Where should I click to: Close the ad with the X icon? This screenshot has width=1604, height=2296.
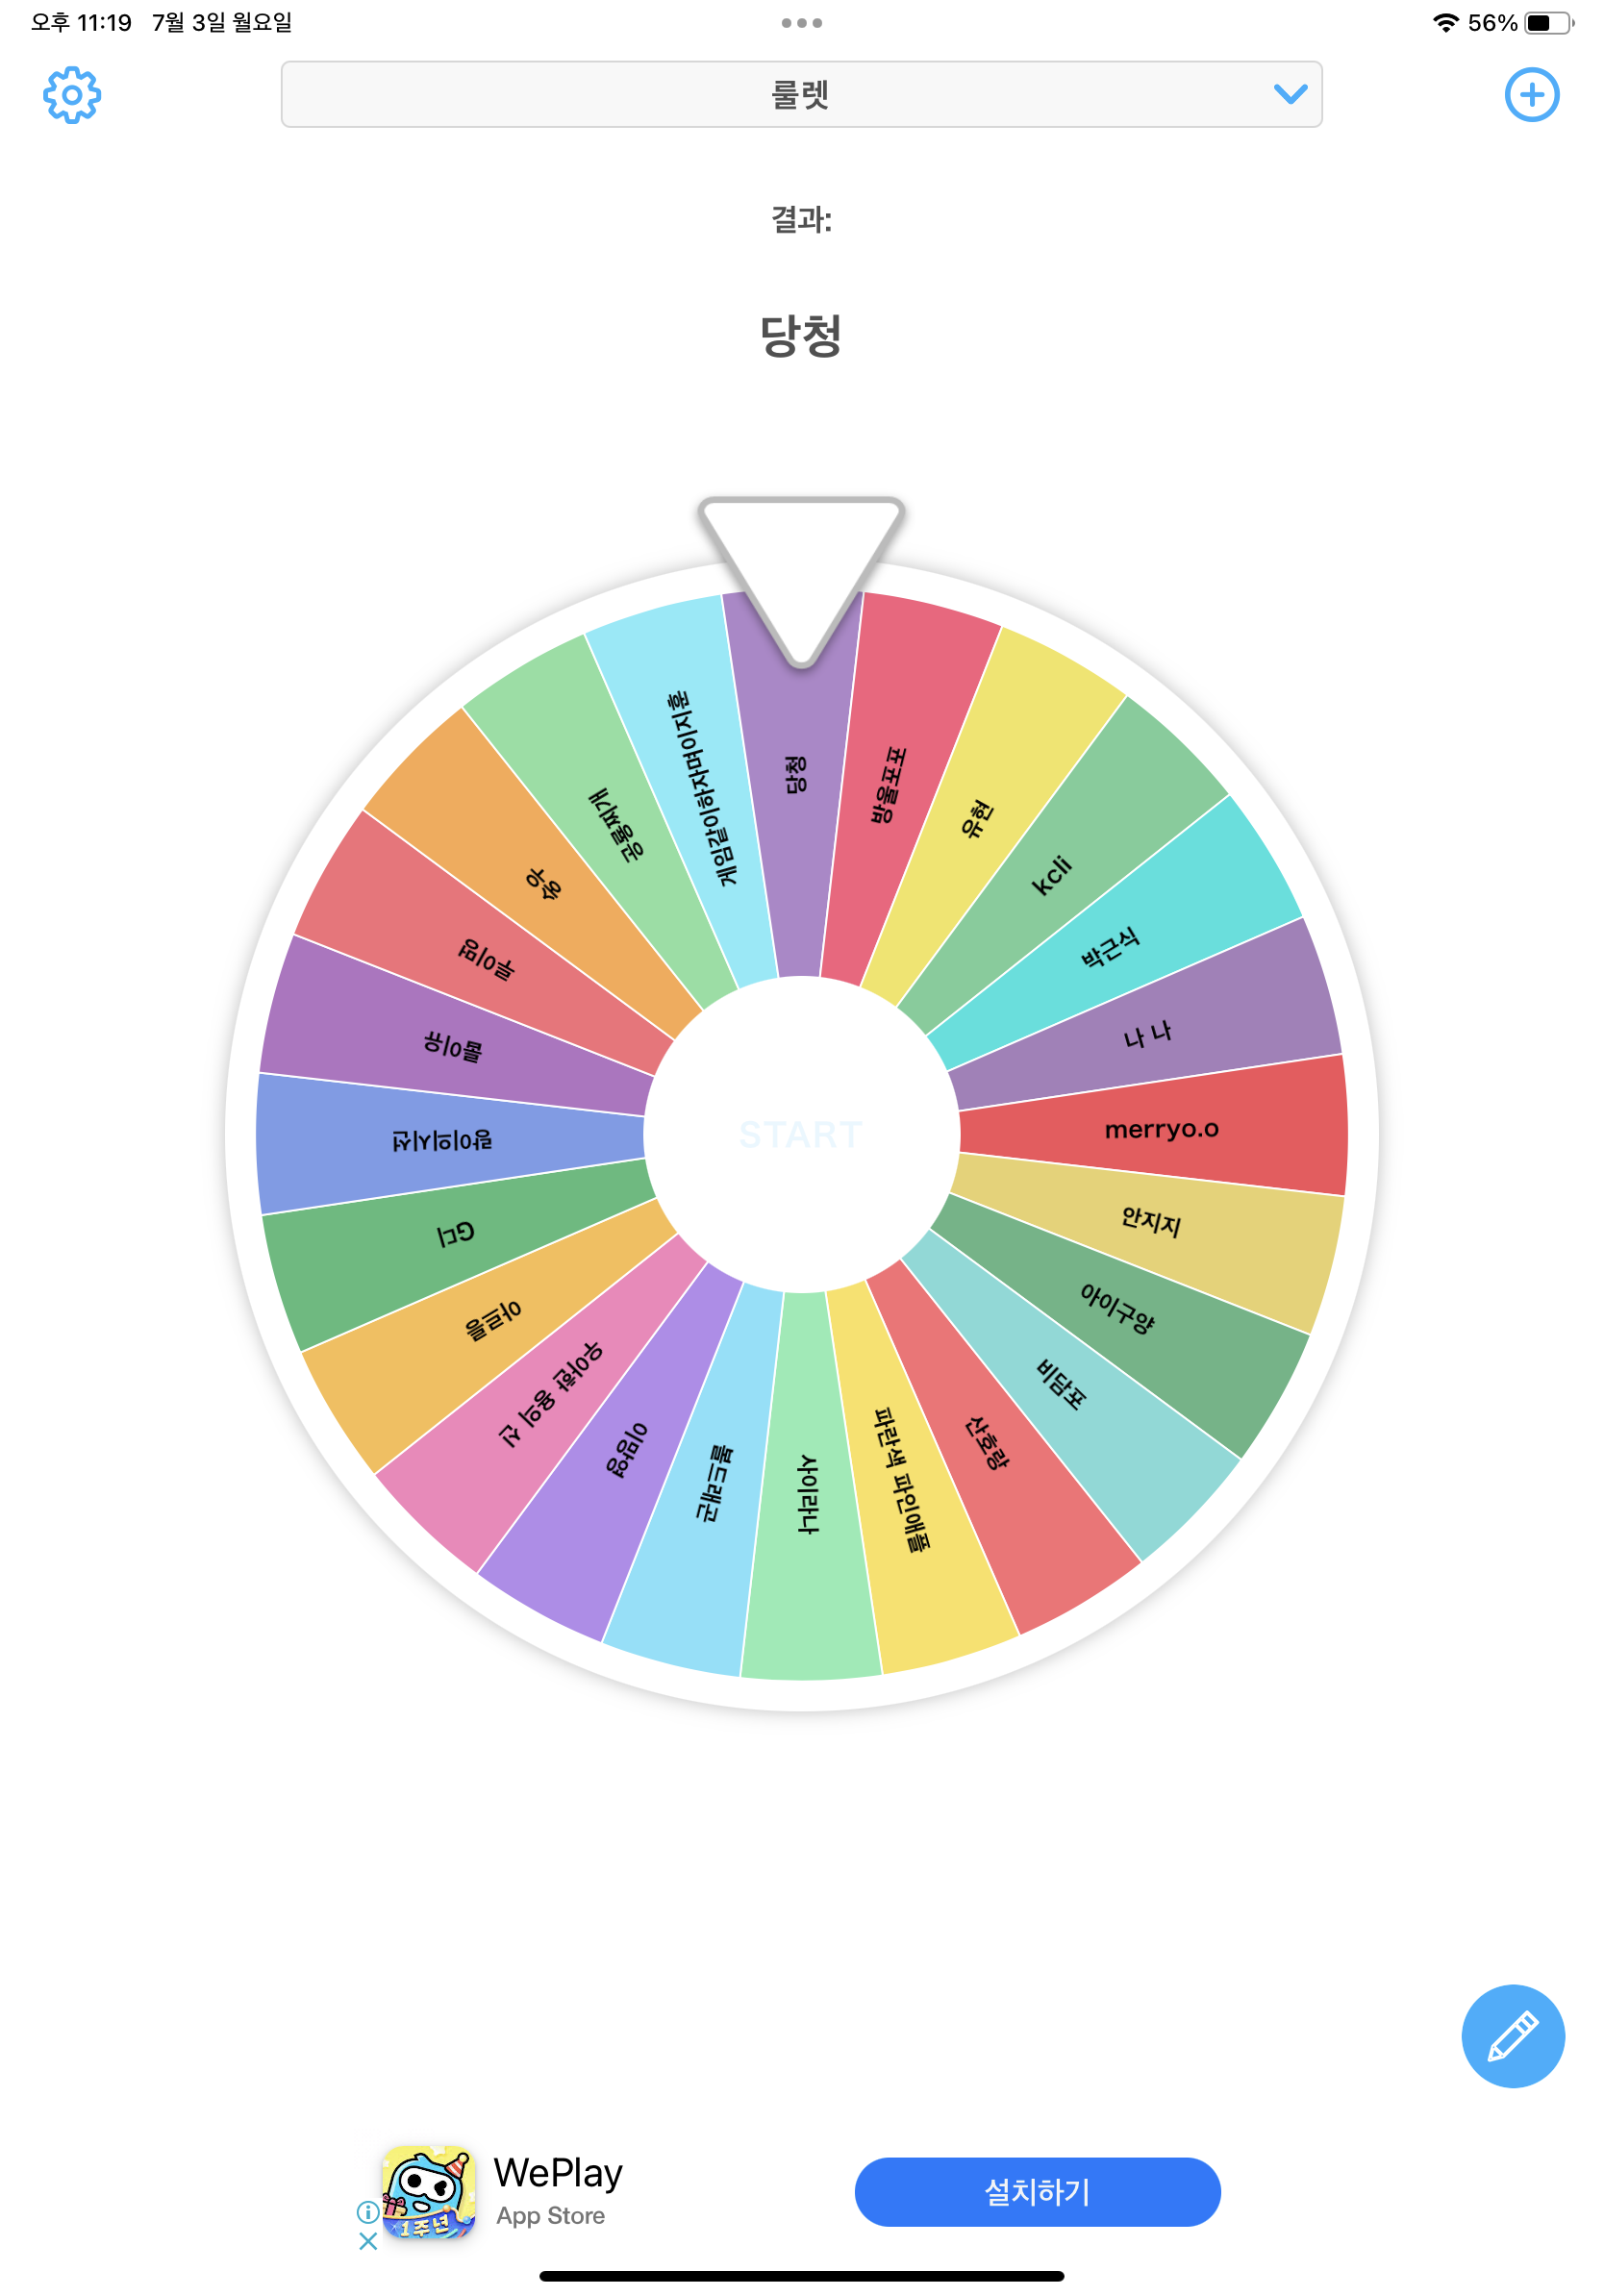point(368,2241)
